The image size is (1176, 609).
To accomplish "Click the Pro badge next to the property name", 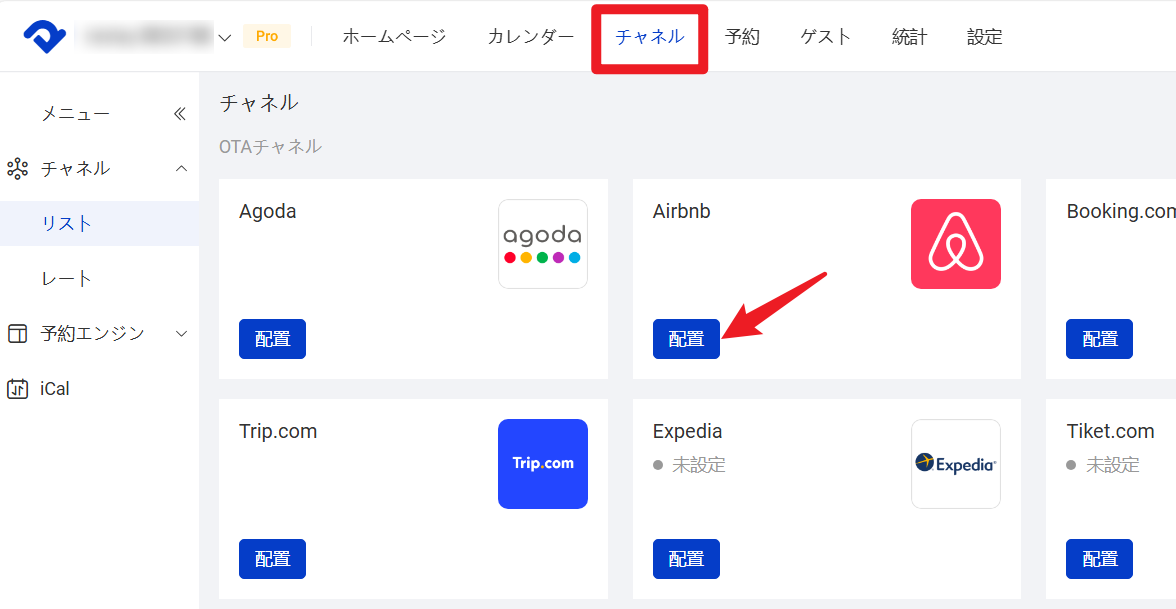I will click(266, 35).
